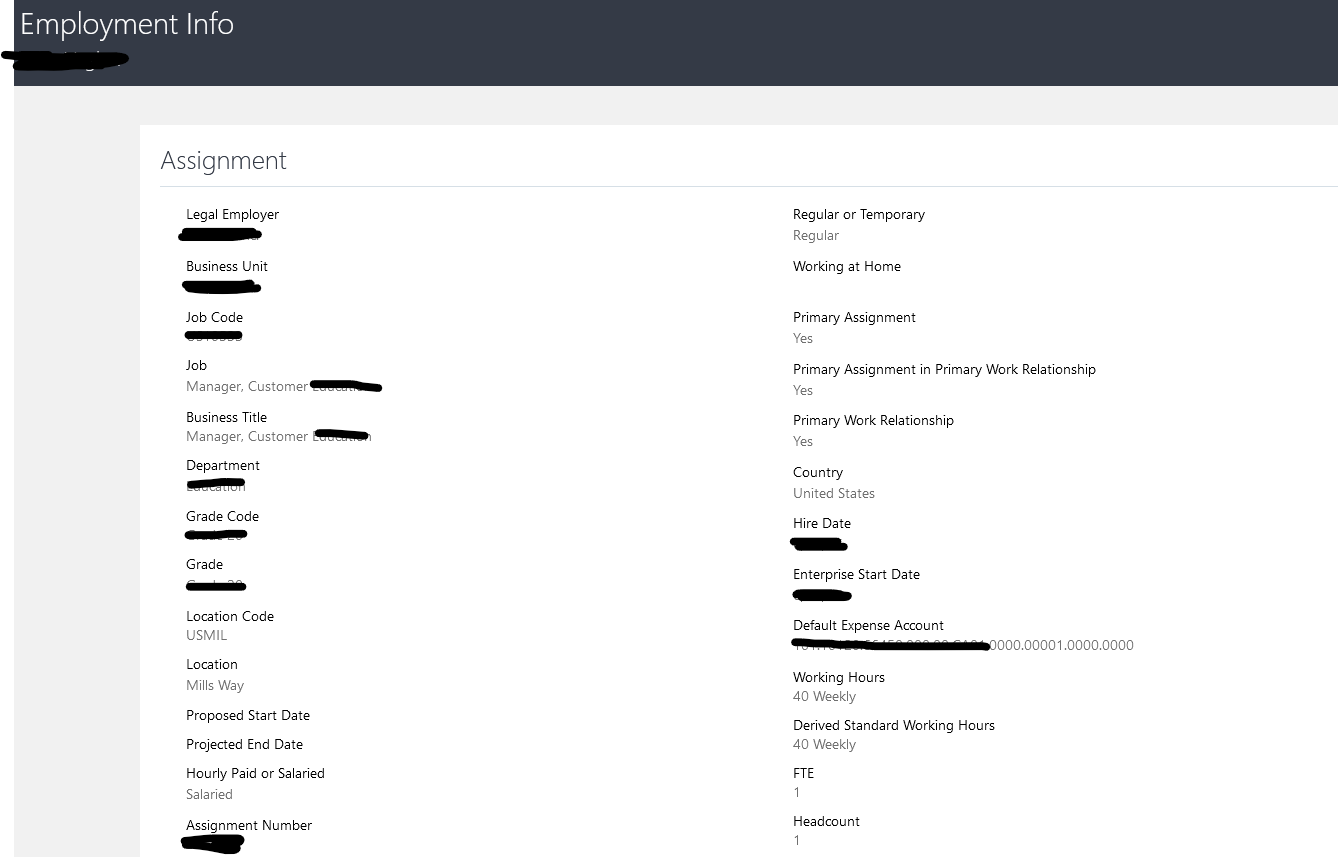Click the Regular value under Regular or Temporary
1338x857 pixels.
pyautogui.click(x=816, y=235)
